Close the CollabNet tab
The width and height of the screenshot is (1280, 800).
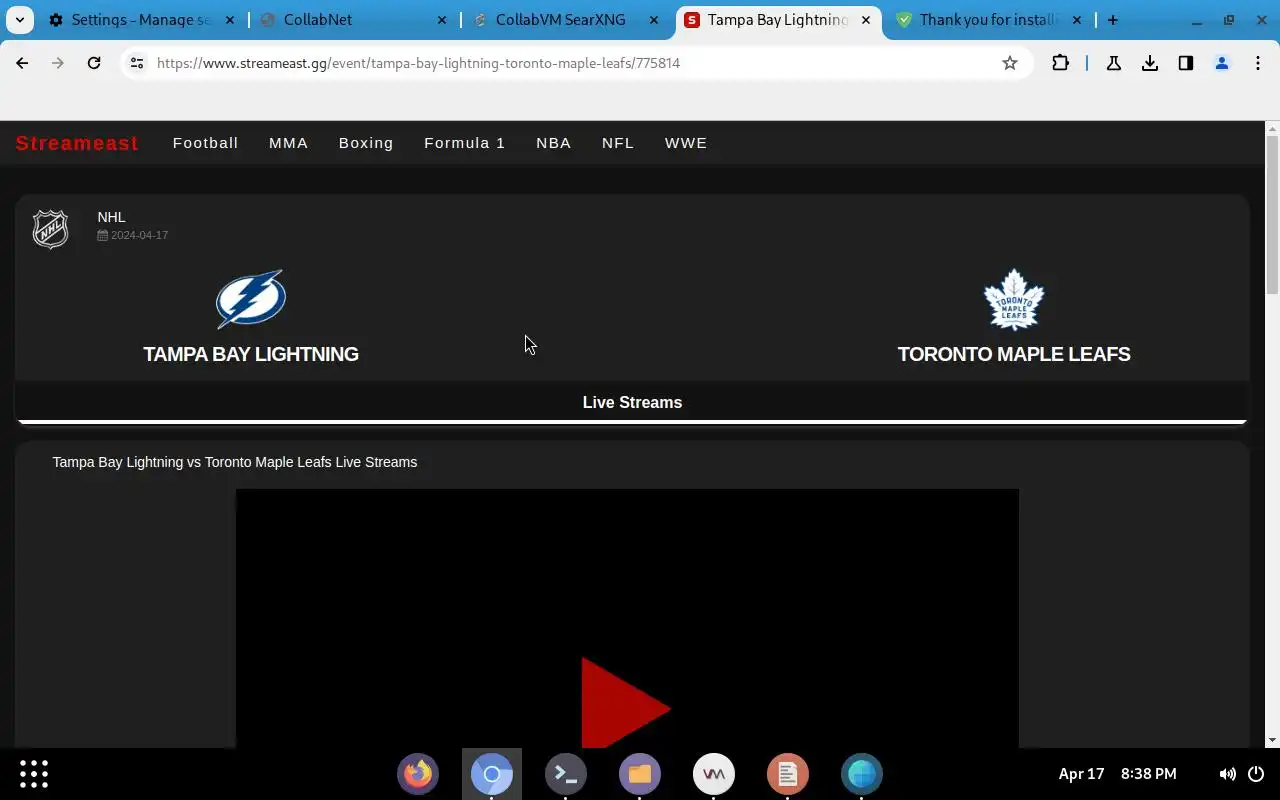(x=442, y=20)
